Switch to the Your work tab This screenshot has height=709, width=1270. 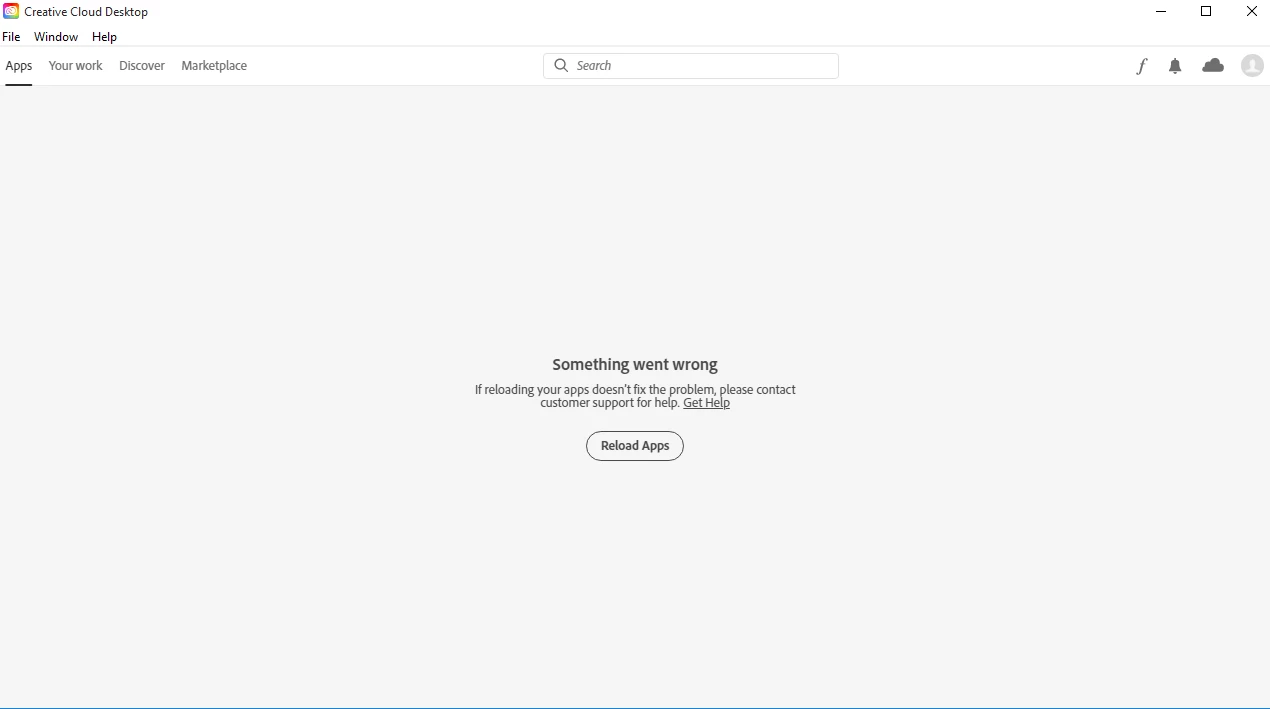pyautogui.click(x=76, y=66)
